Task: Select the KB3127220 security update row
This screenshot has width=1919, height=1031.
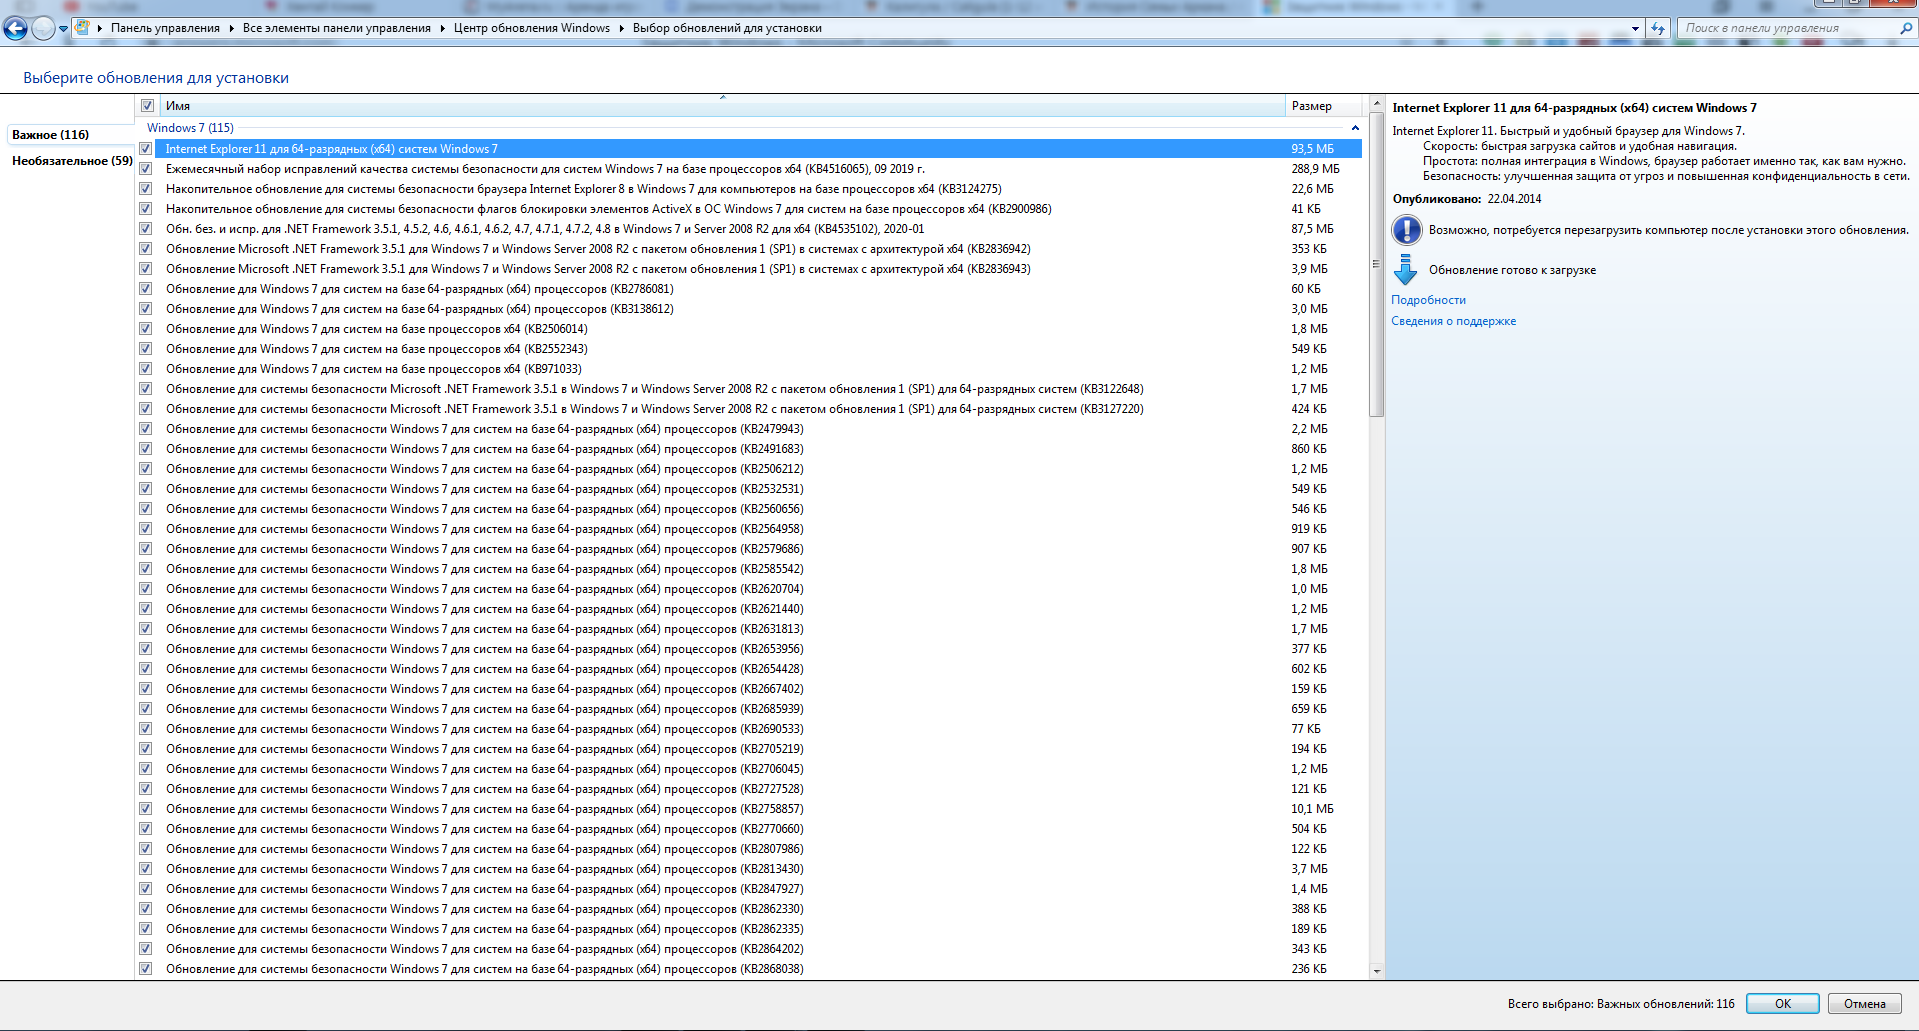Action: (x=749, y=409)
